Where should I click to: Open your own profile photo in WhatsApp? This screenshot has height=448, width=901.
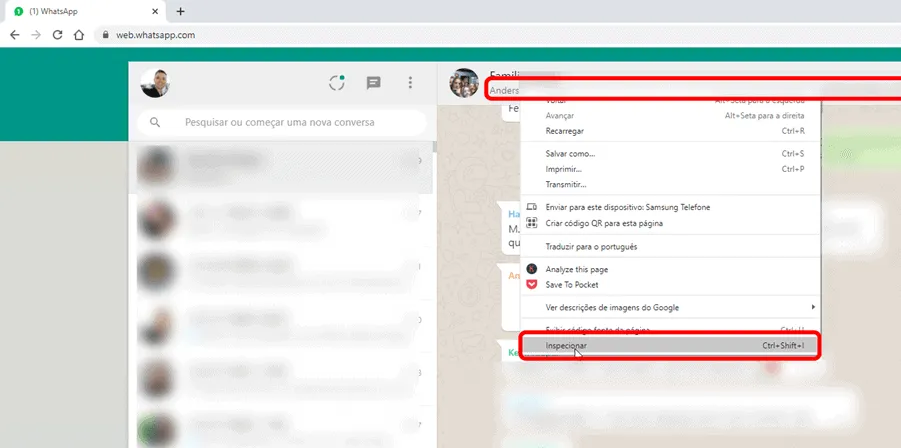pos(155,83)
